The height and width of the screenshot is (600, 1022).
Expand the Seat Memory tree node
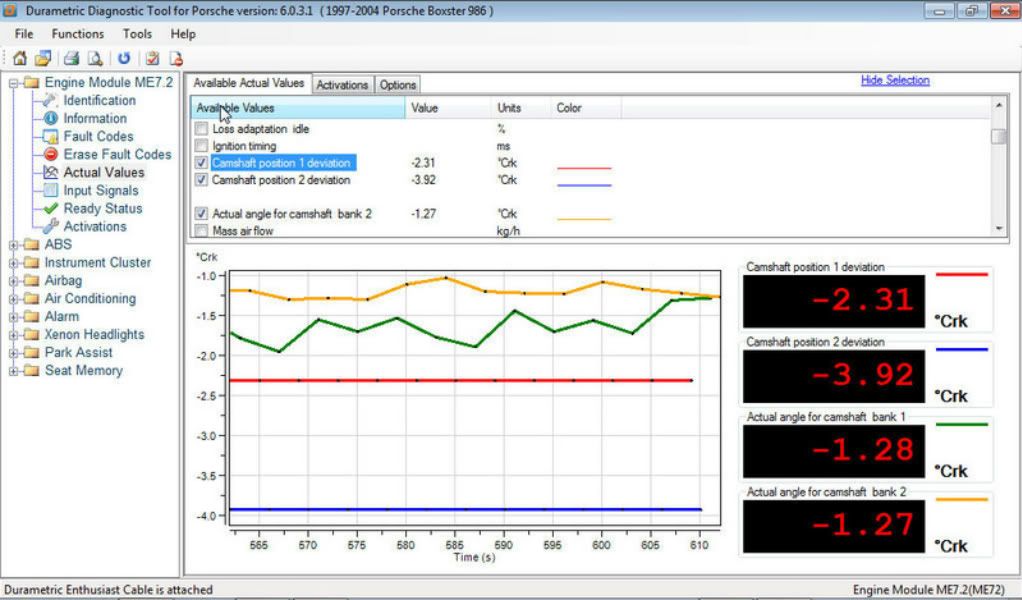coord(13,371)
